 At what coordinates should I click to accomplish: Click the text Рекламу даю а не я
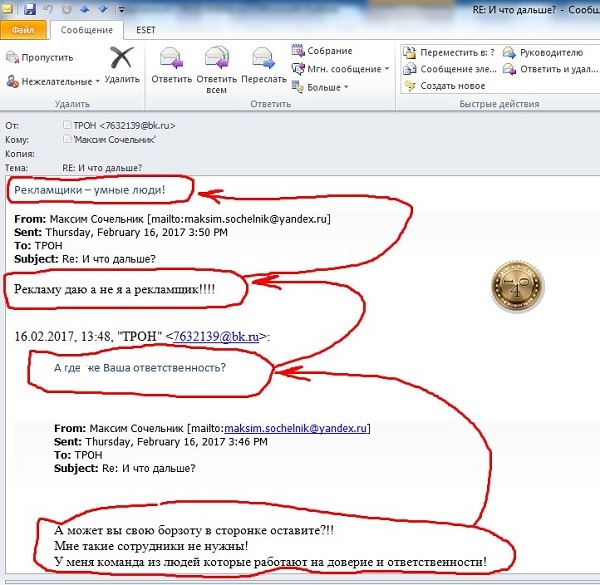click(x=68, y=289)
